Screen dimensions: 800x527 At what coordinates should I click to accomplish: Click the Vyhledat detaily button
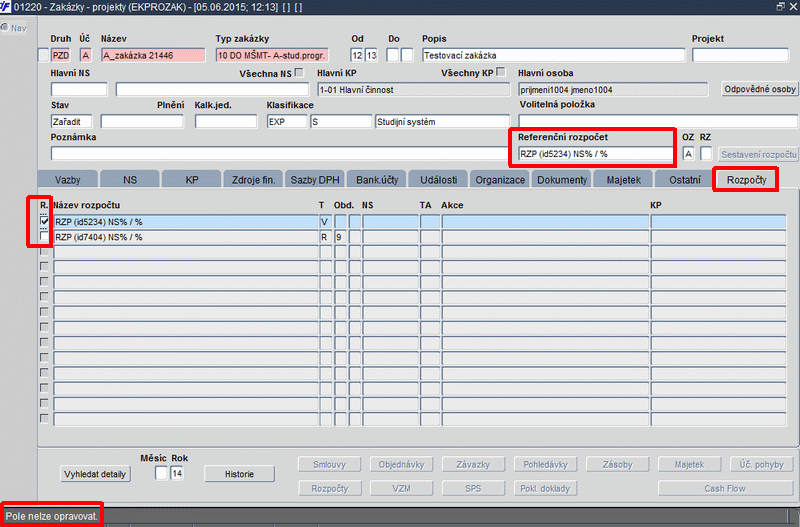(95, 474)
